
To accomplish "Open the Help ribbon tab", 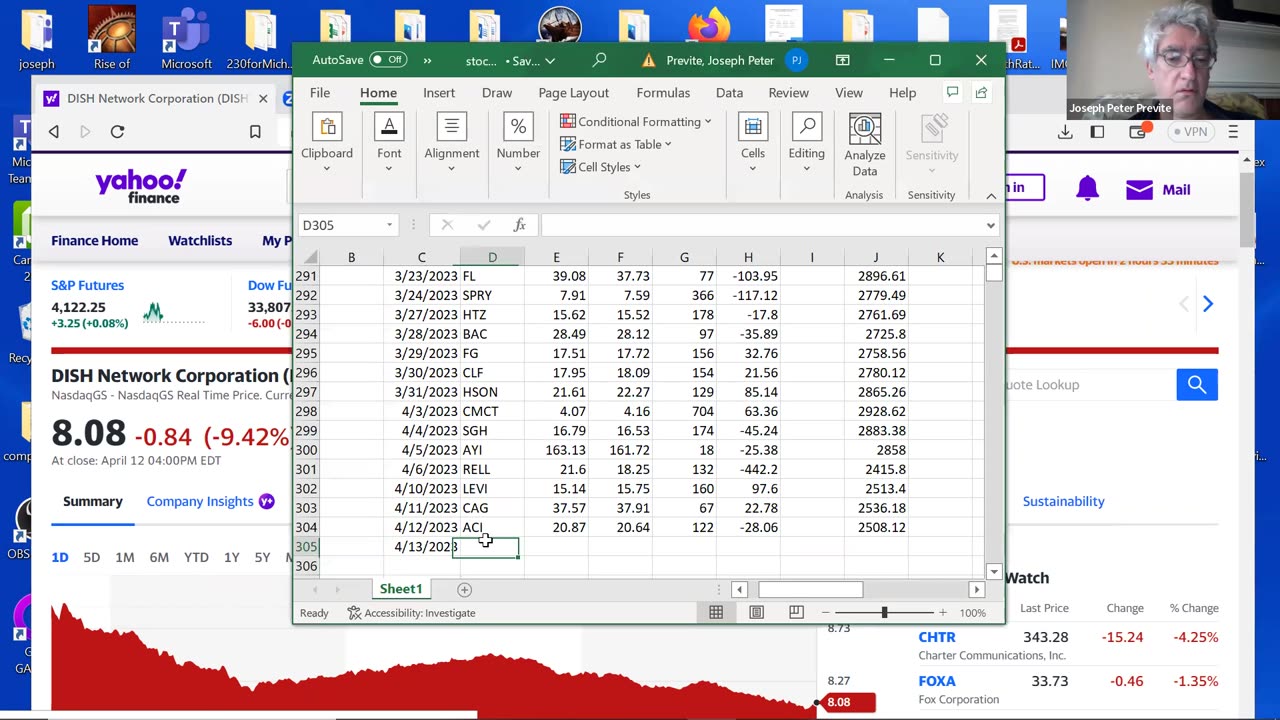I will coord(902,92).
